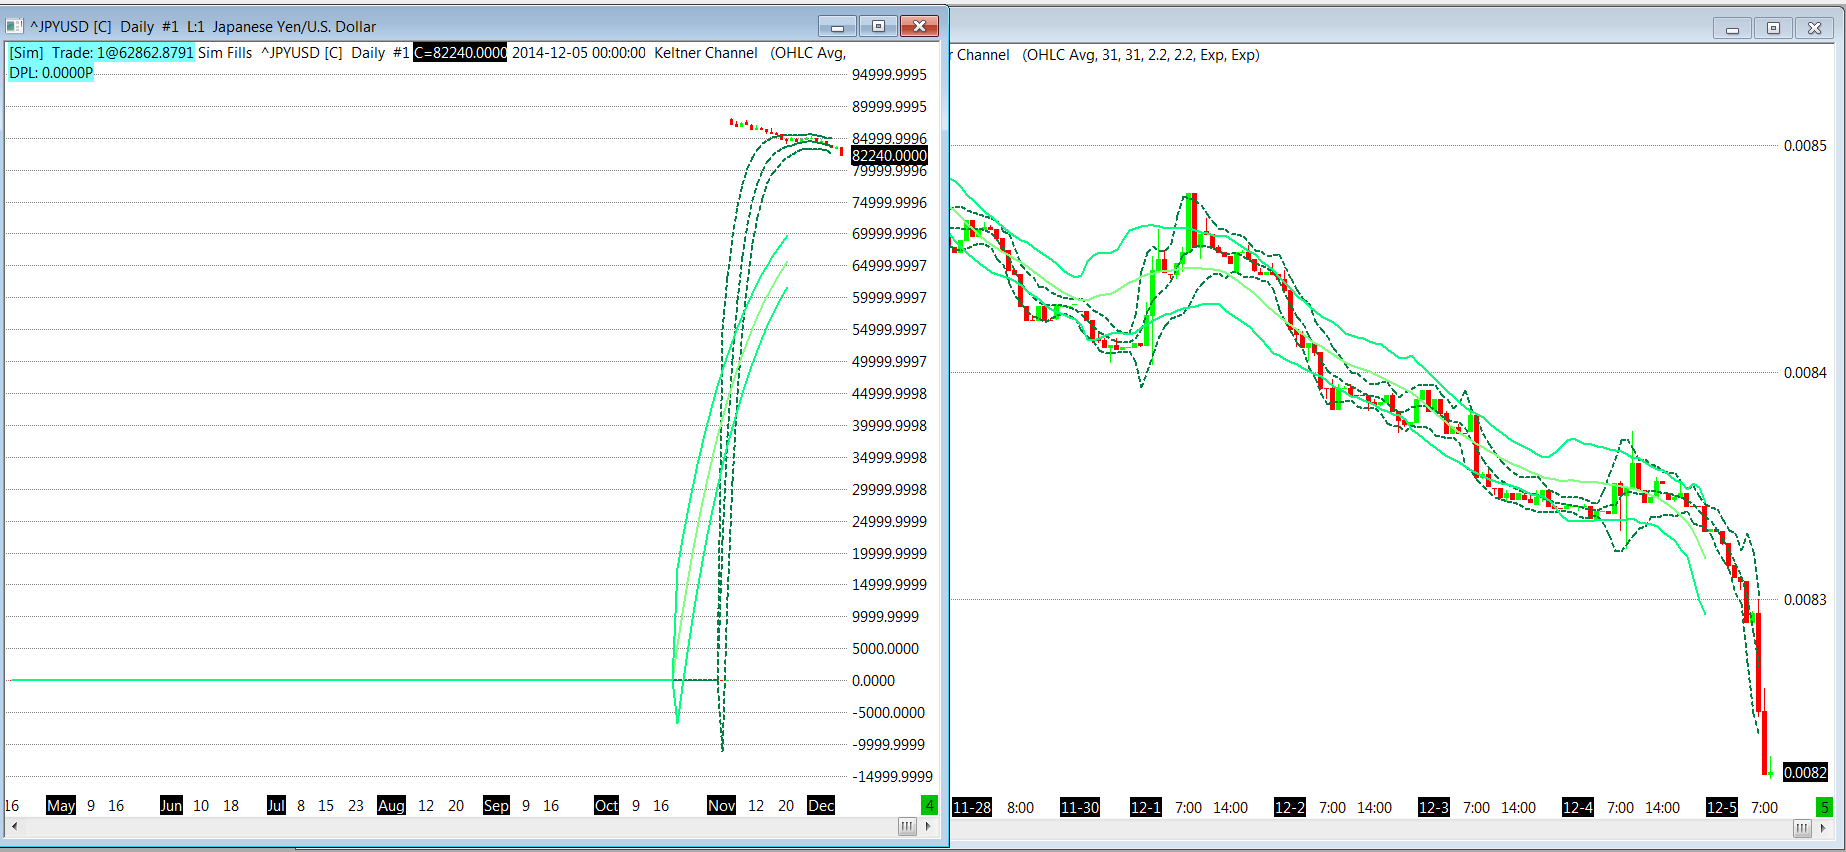The width and height of the screenshot is (1846, 852).
Task: Click the 11-28 date marker on the intraday chart
Action: point(972,808)
